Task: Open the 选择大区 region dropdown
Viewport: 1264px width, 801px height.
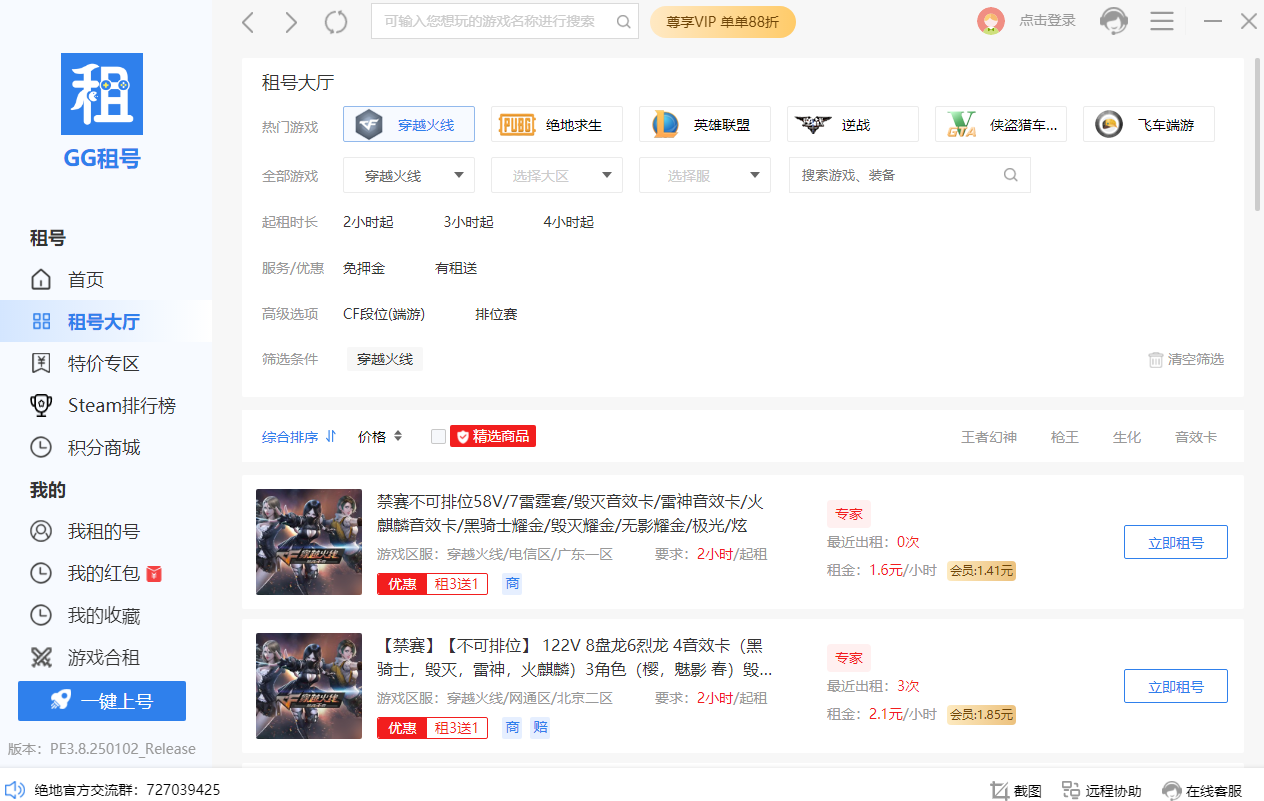Action: [x=556, y=174]
